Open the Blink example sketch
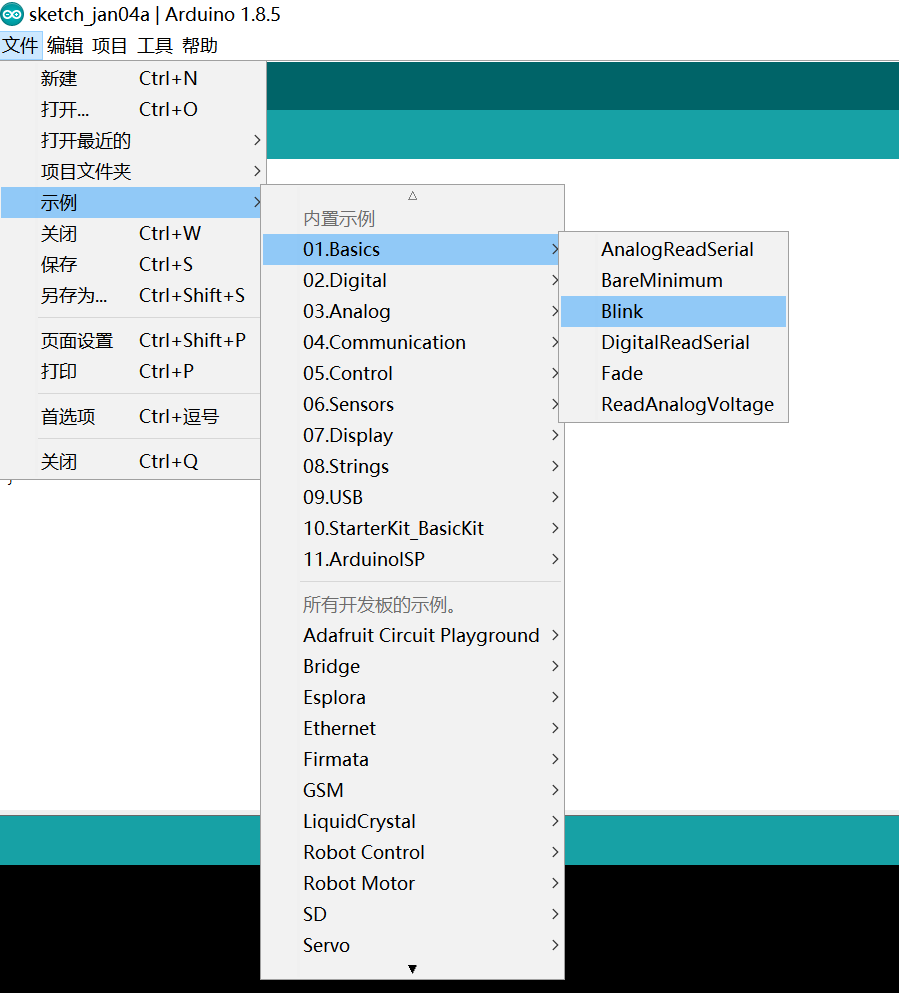Screen dimensions: 899x993 (x=674, y=312)
